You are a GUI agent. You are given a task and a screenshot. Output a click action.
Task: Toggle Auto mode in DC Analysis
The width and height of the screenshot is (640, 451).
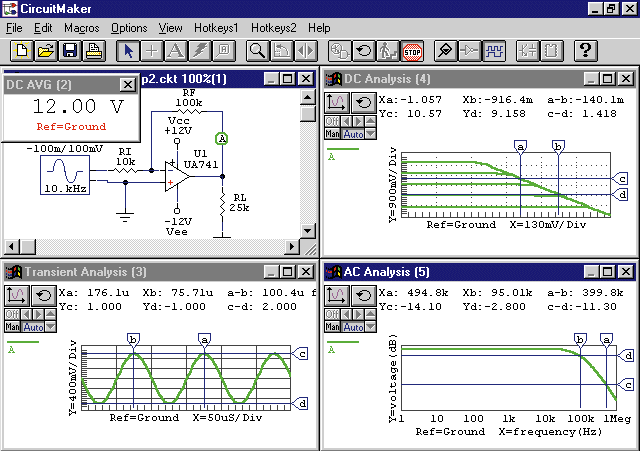coord(353,133)
